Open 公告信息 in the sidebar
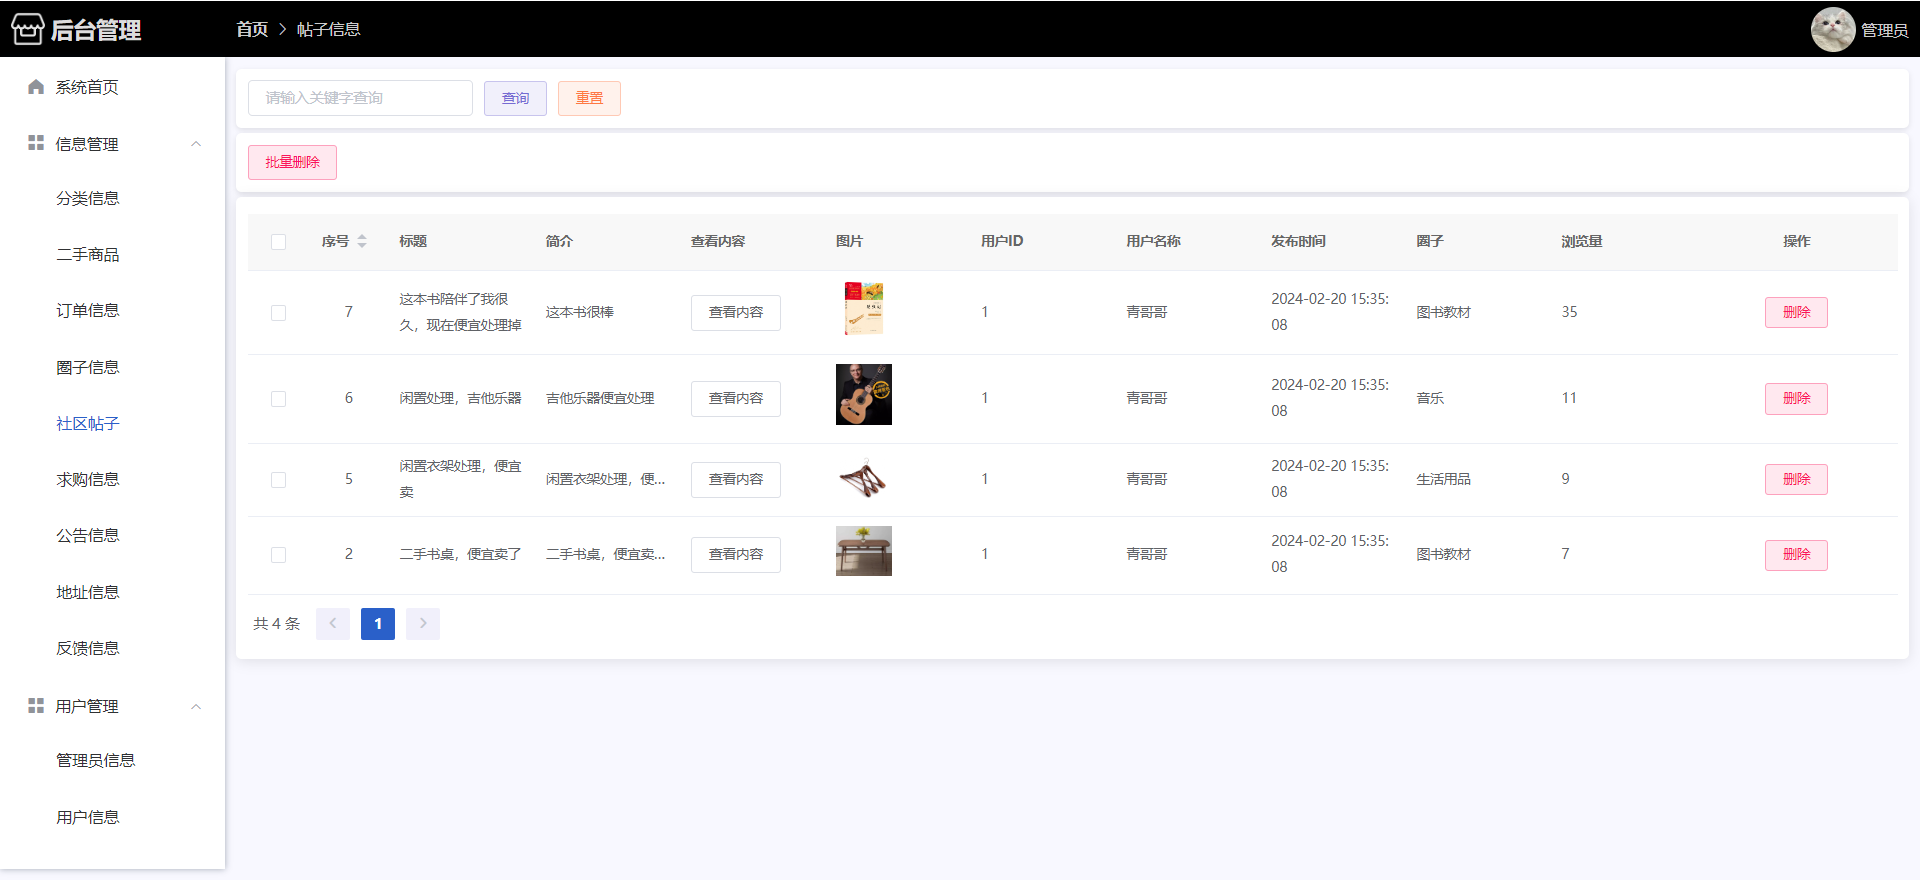1920x880 pixels. tap(88, 536)
